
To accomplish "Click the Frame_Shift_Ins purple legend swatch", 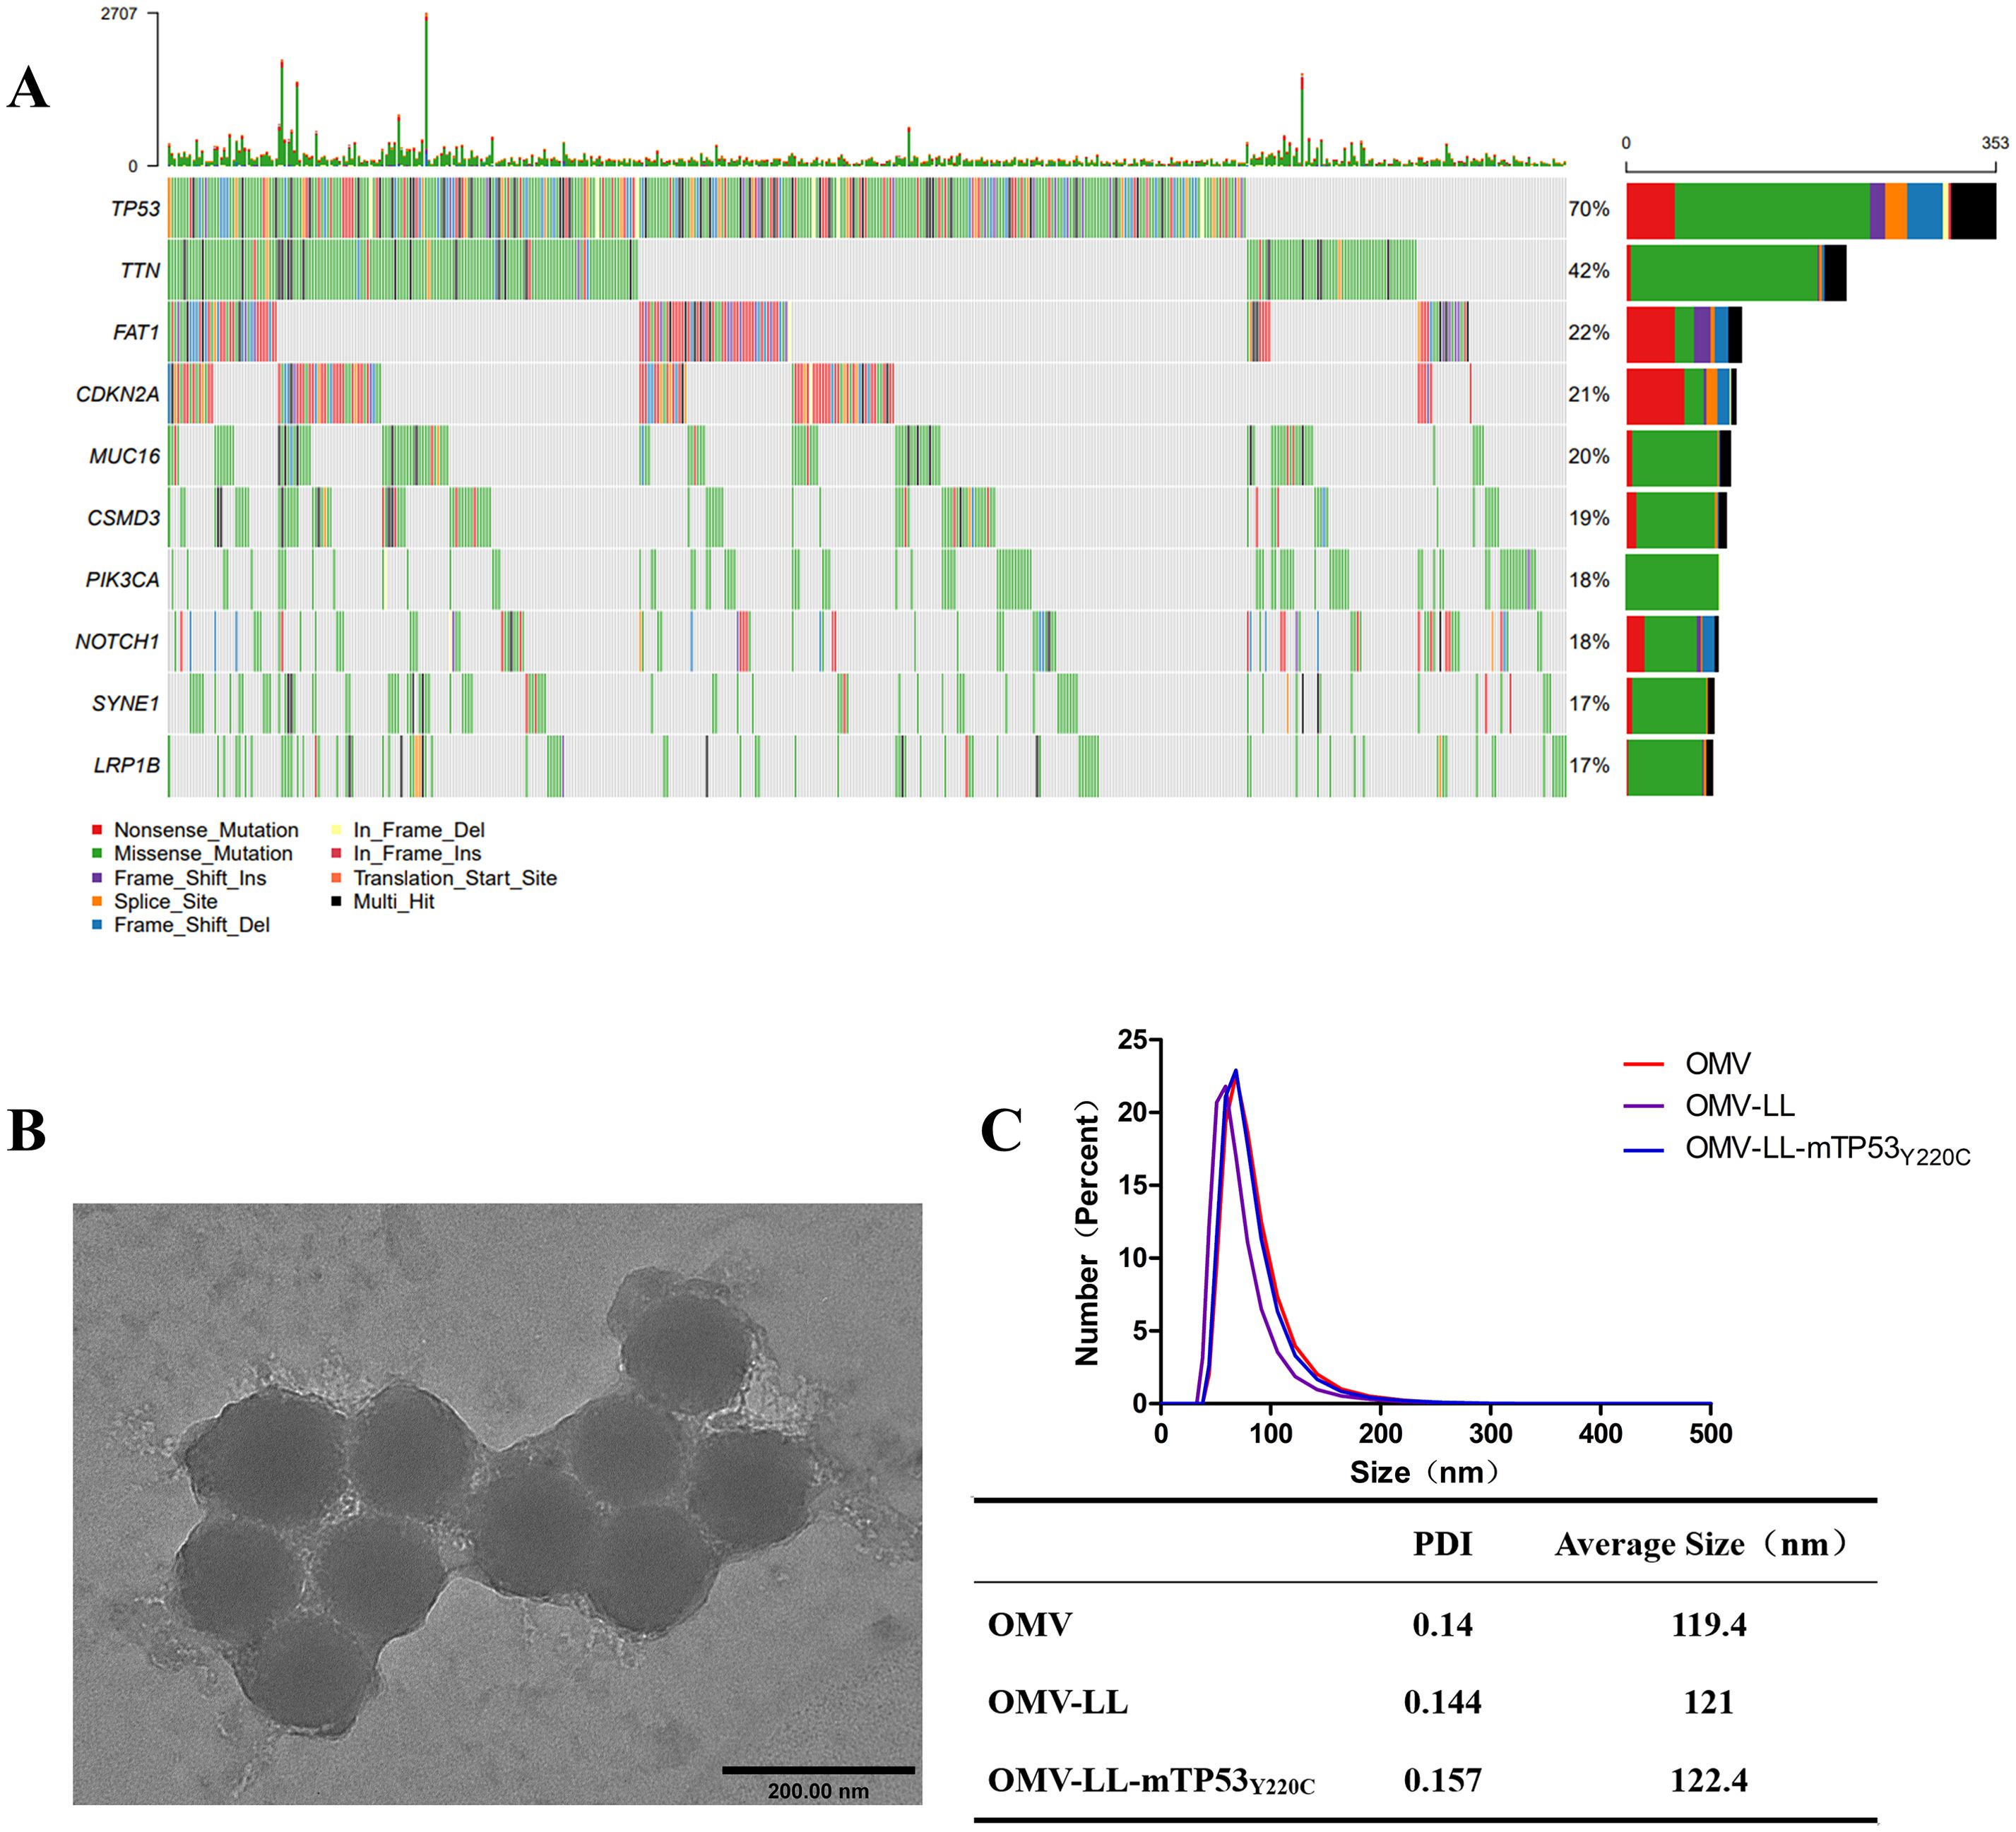I will pyautogui.click(x=97, y=878).
